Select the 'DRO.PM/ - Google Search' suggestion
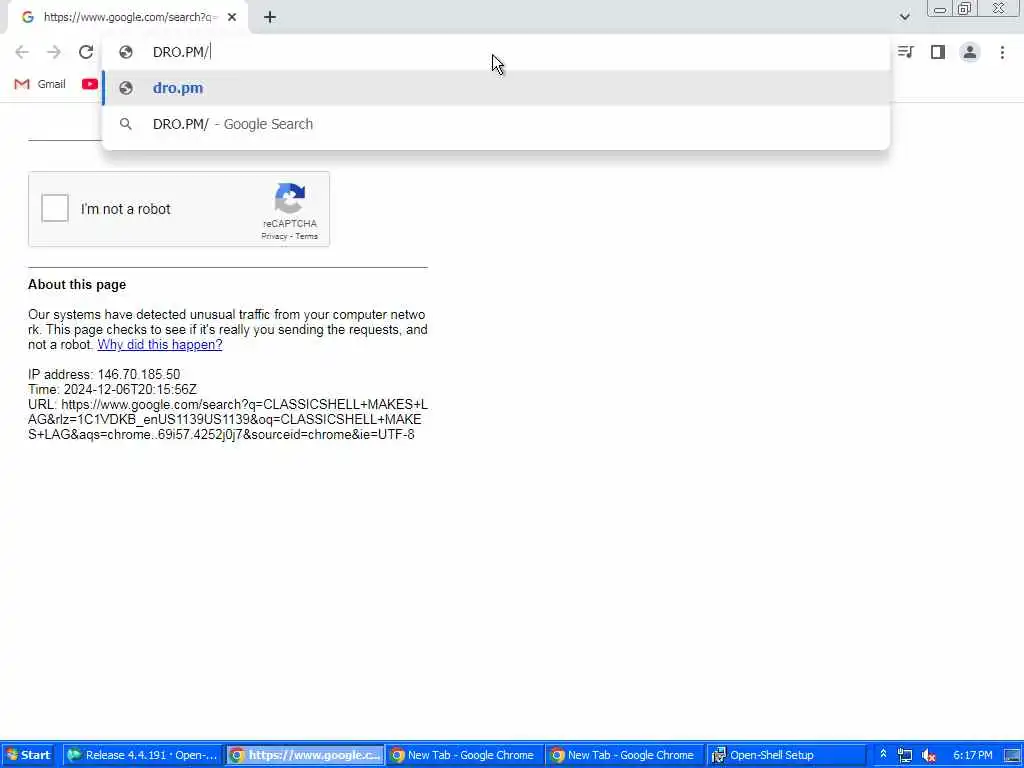This screenshot has width=1024, height=768. pyautogui.click(x=496, y=124)
